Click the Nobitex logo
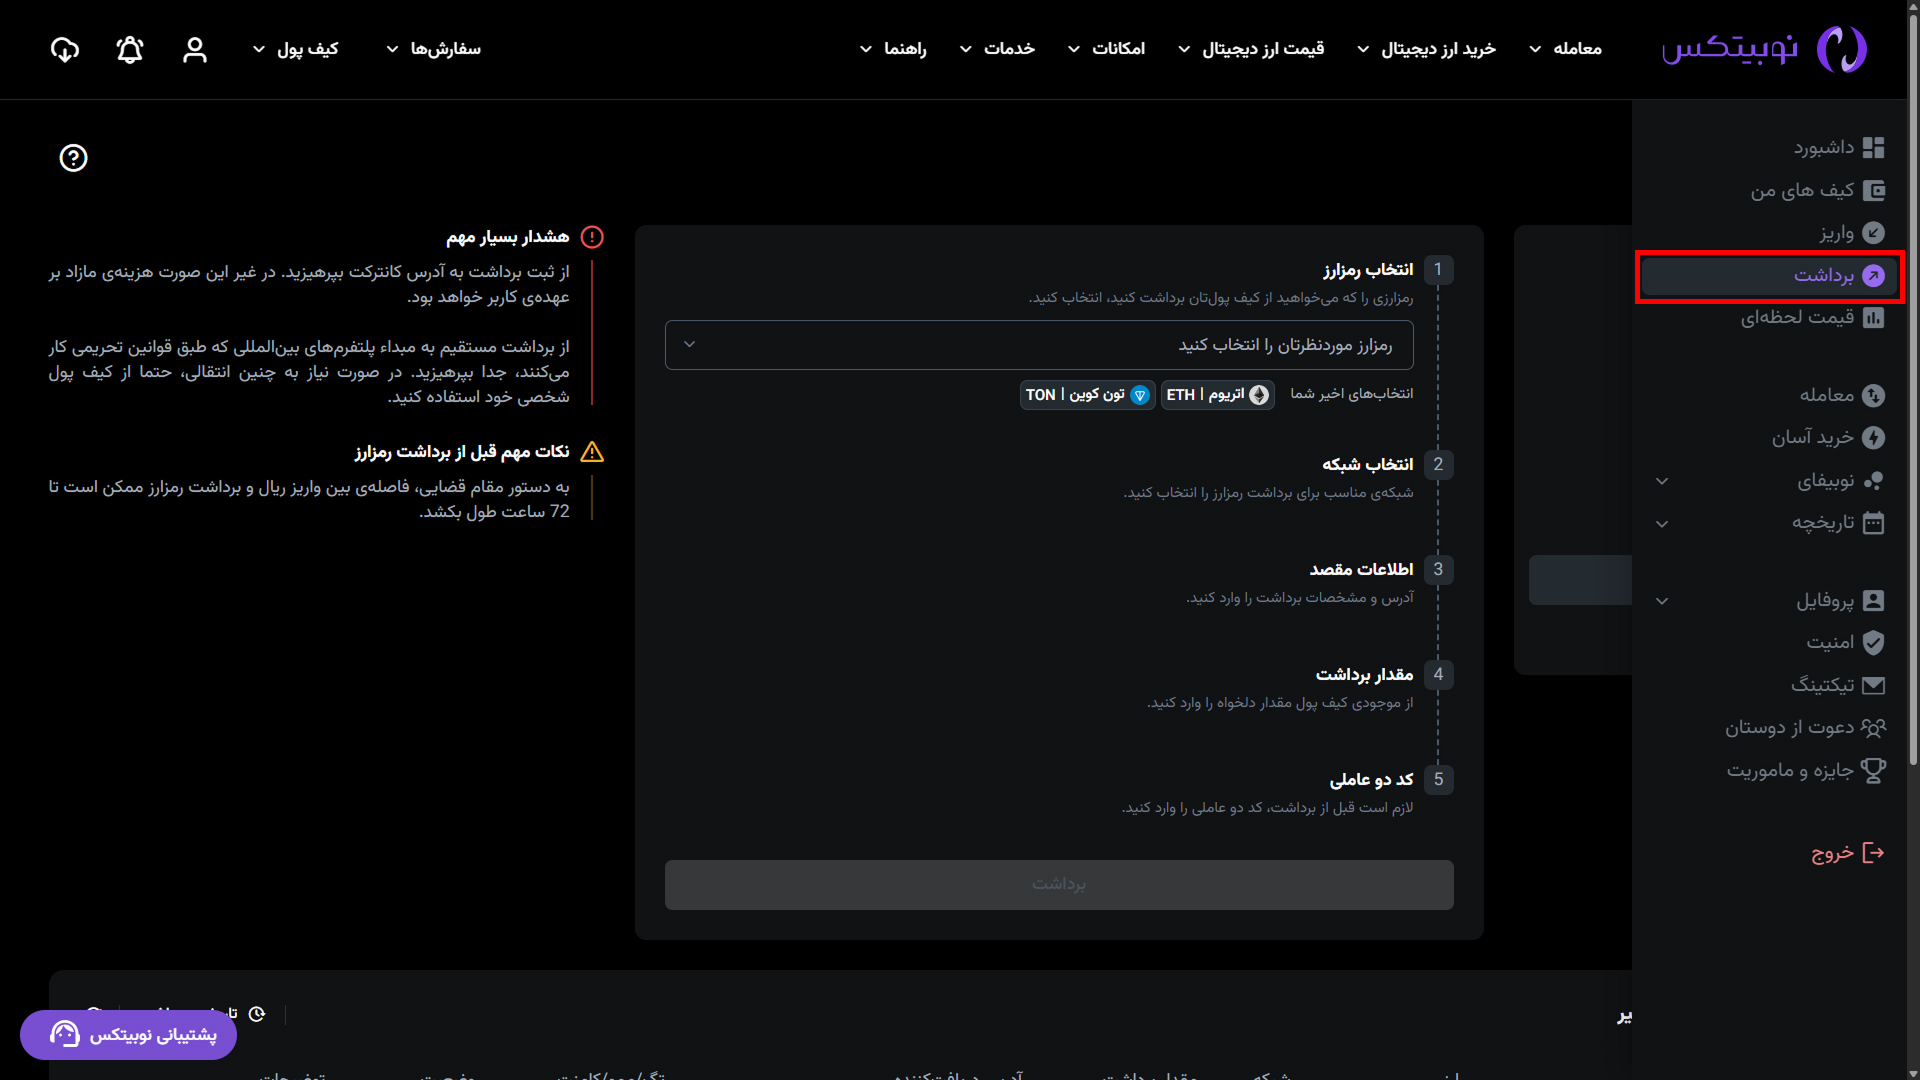 pyautogui.click(x=1764, y=49)
